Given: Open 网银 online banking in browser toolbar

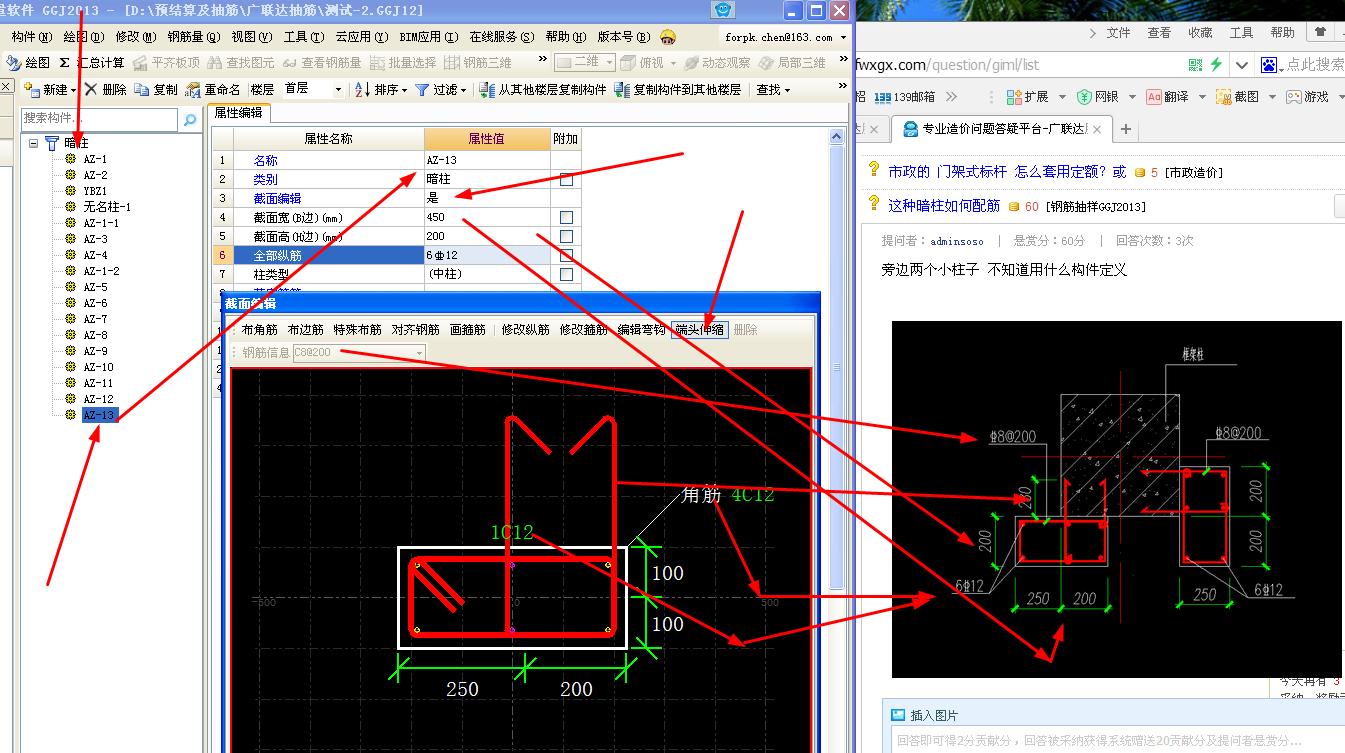Looking at the screenshot, I should (x=1097, y=97).
